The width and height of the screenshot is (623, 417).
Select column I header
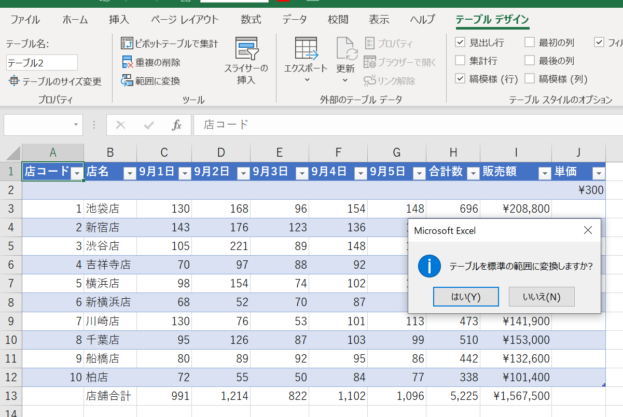click(x=516, y=153)
